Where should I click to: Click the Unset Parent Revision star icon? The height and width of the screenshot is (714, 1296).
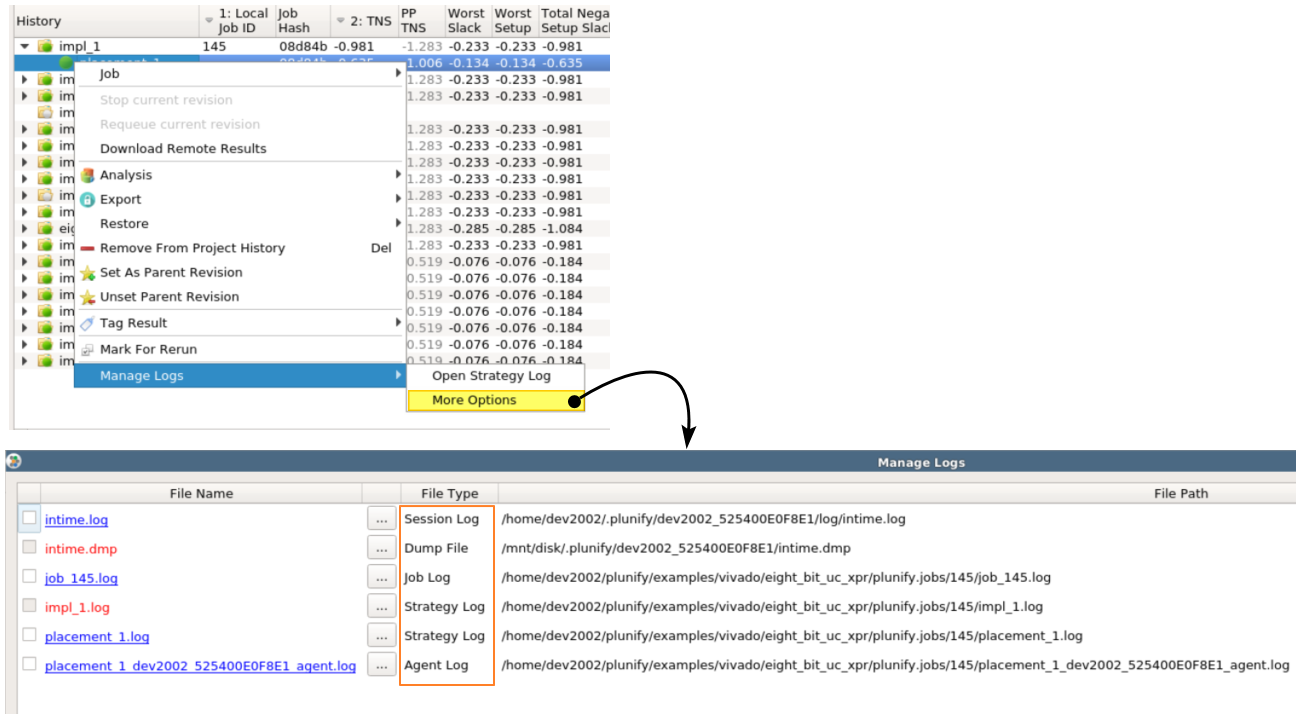[x=86, y=296]
